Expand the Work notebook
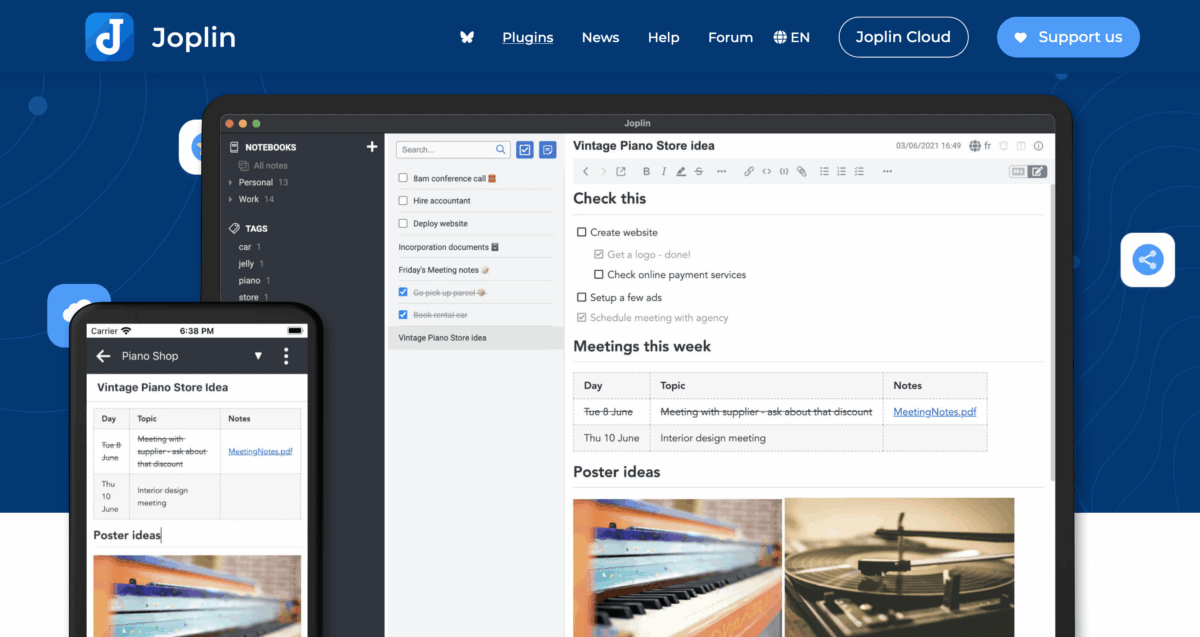Viewport: 1200px width, 637px height. point(231,199)
